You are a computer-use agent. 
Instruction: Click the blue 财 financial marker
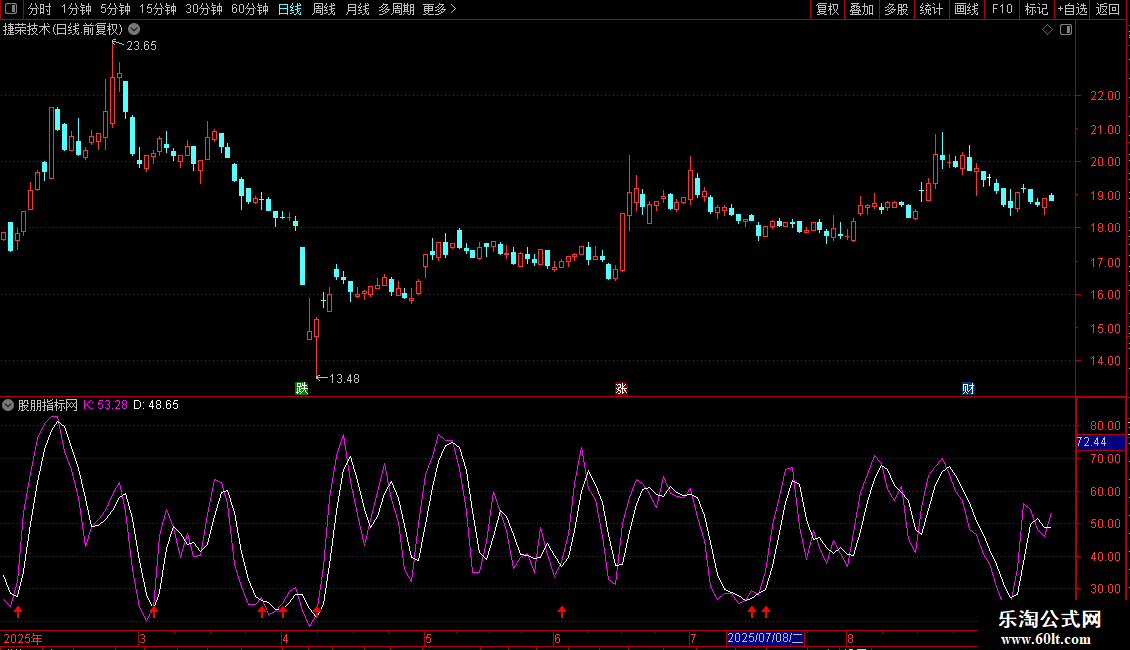tap(968, 389)
